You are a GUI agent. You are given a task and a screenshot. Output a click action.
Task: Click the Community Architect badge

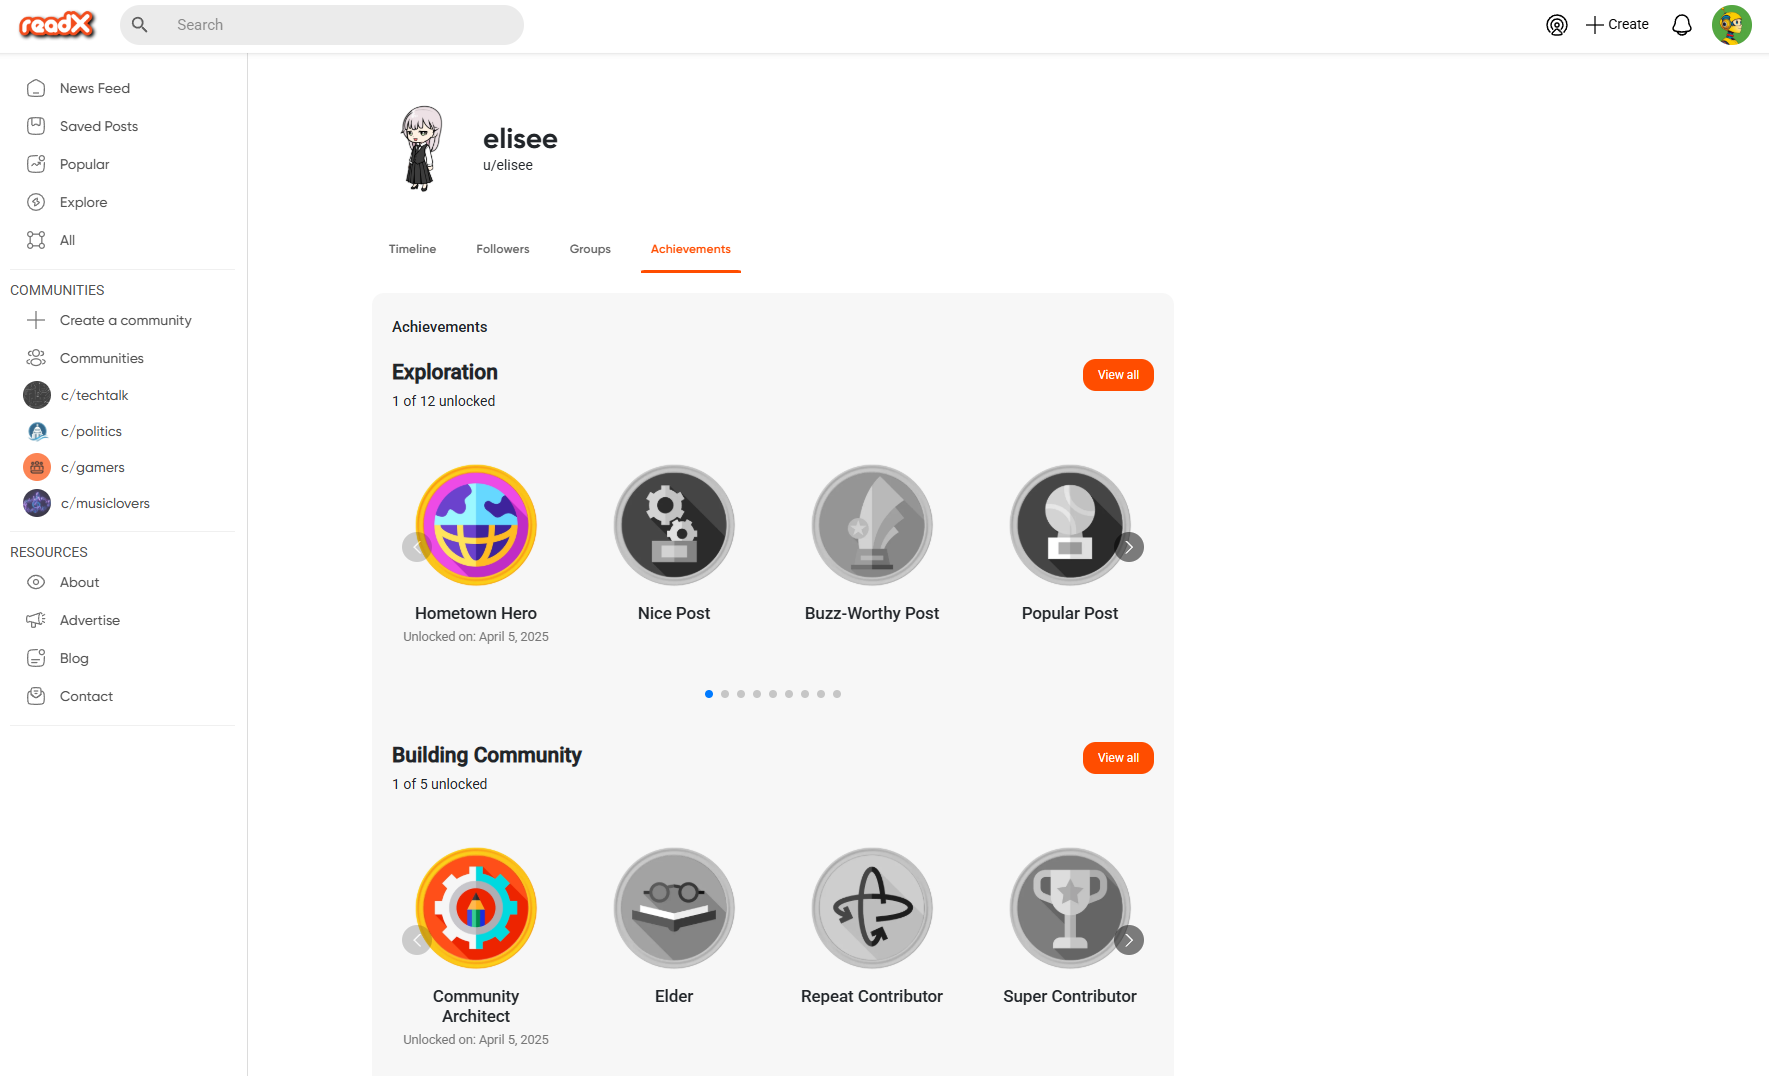(x=476, y=908)
